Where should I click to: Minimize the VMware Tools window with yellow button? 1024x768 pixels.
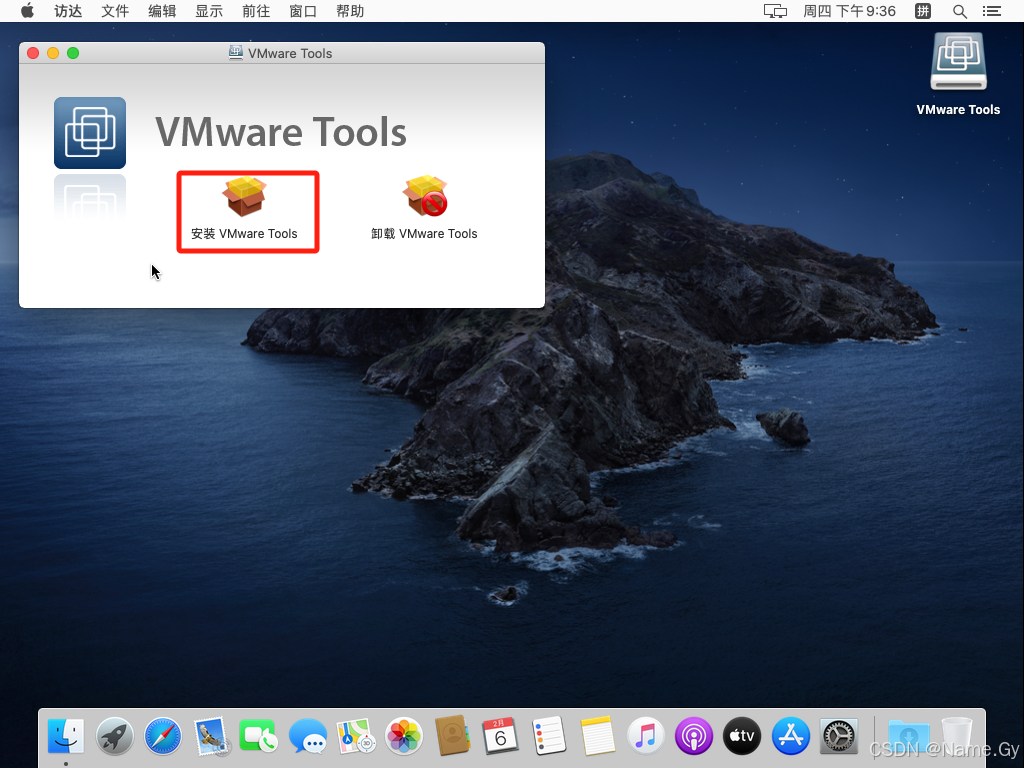[53, 53]
